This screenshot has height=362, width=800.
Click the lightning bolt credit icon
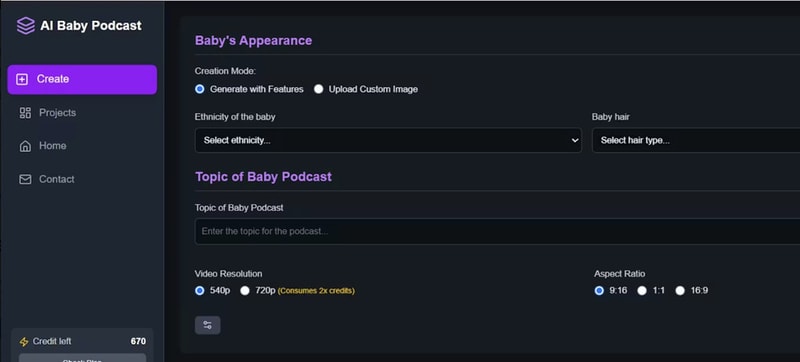tap(23, 342)
